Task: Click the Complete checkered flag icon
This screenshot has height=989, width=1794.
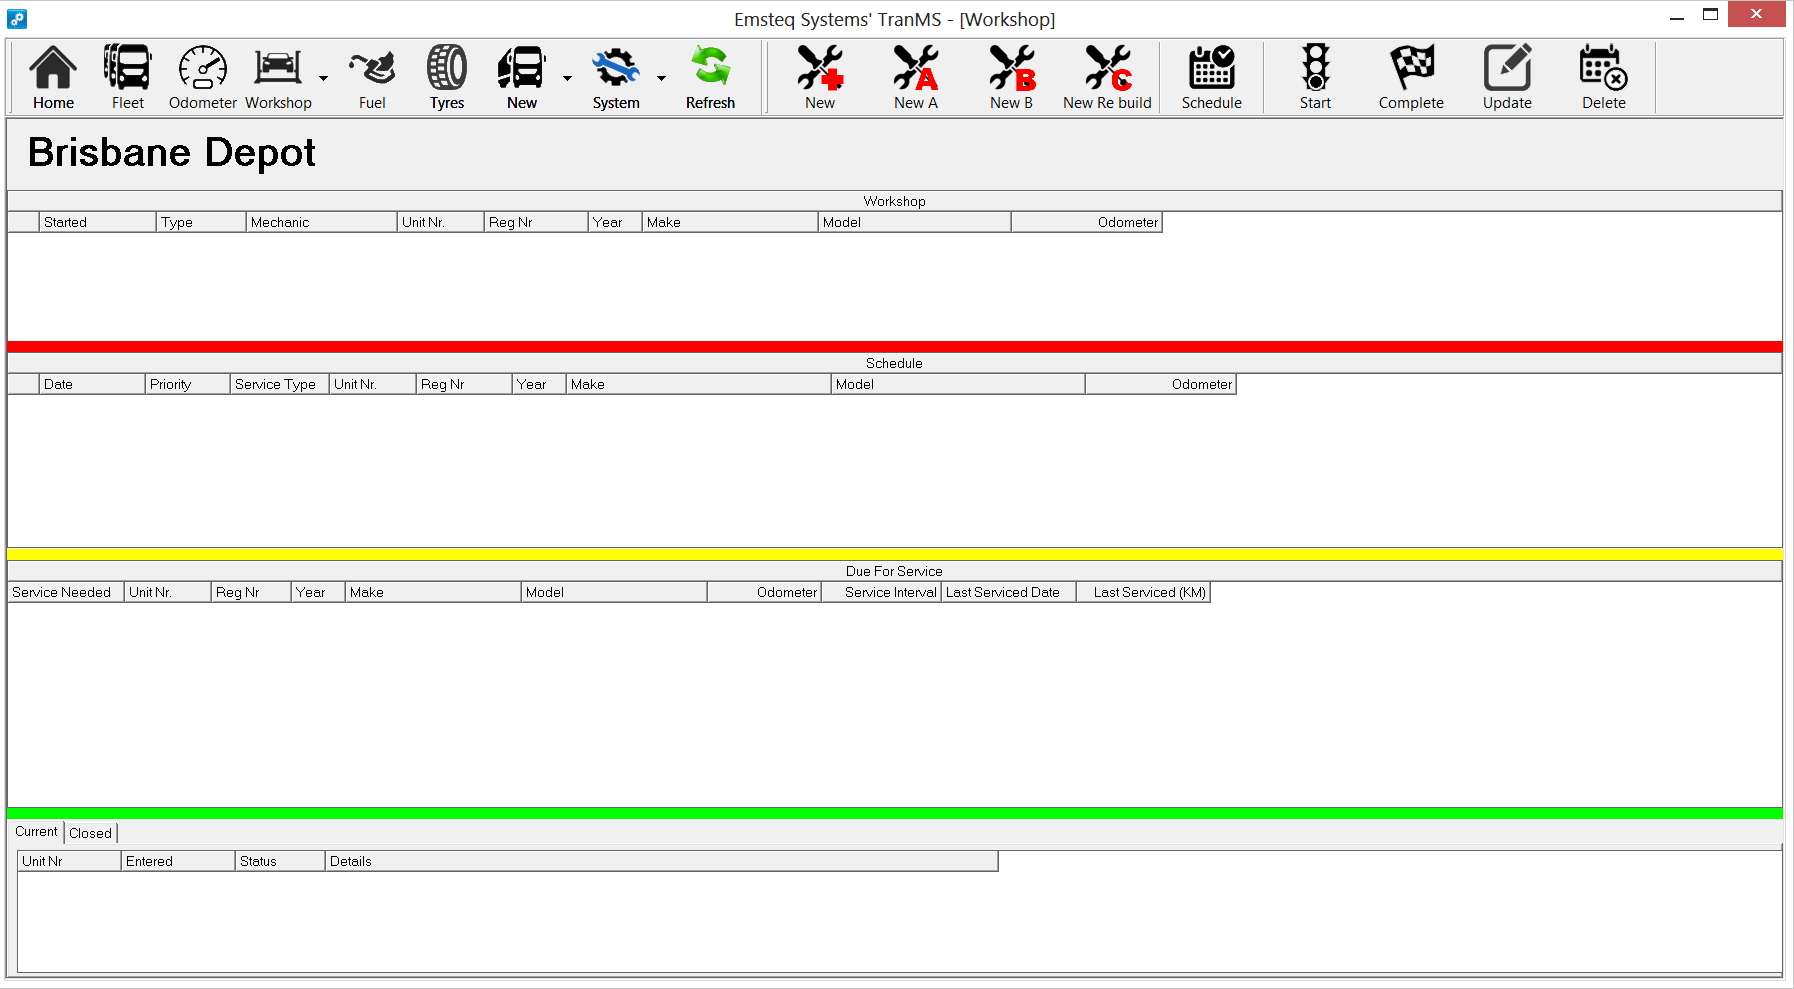Action: pyautogui.click(x=1411, y=68)
